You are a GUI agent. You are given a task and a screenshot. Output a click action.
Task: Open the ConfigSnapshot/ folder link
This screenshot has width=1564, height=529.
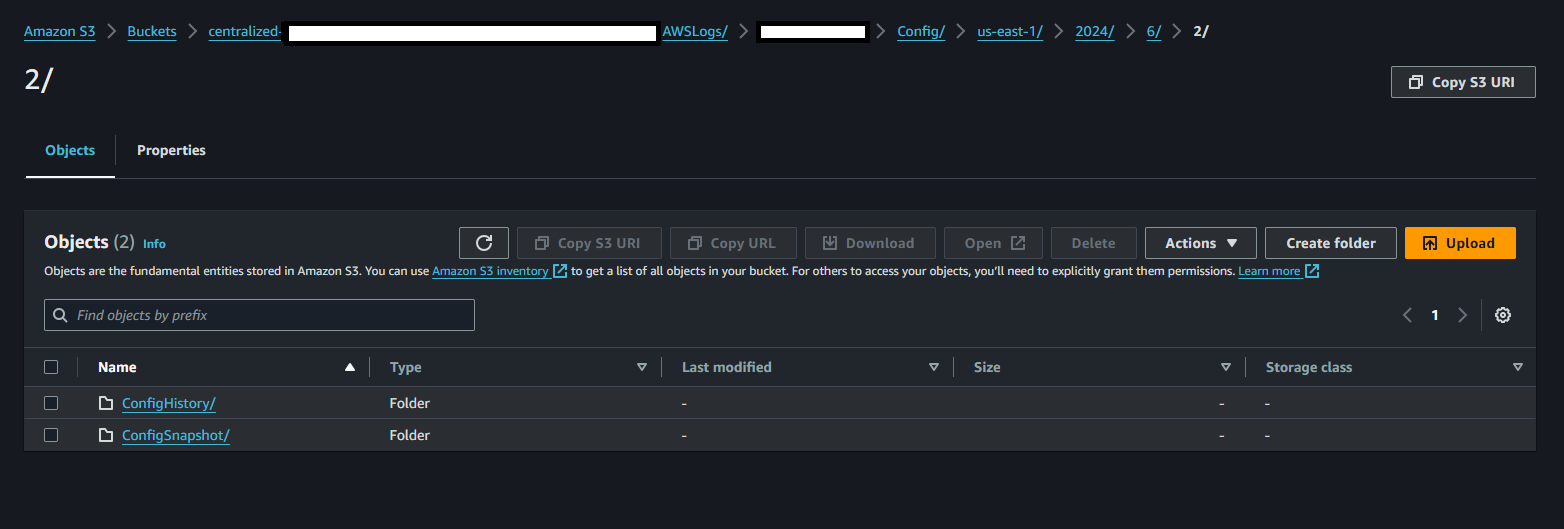176,436
